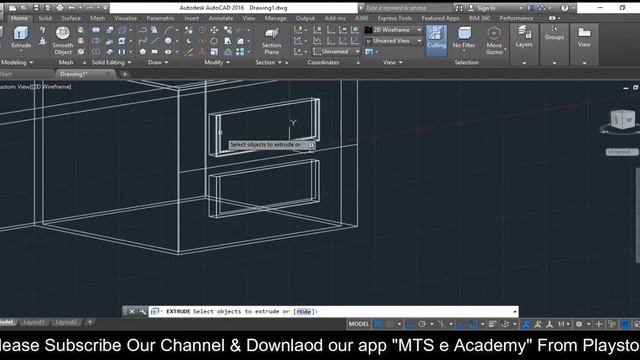The image size is (640, 360).
Task: Click the Move Gizmo icon
Action: pos(494,33)
